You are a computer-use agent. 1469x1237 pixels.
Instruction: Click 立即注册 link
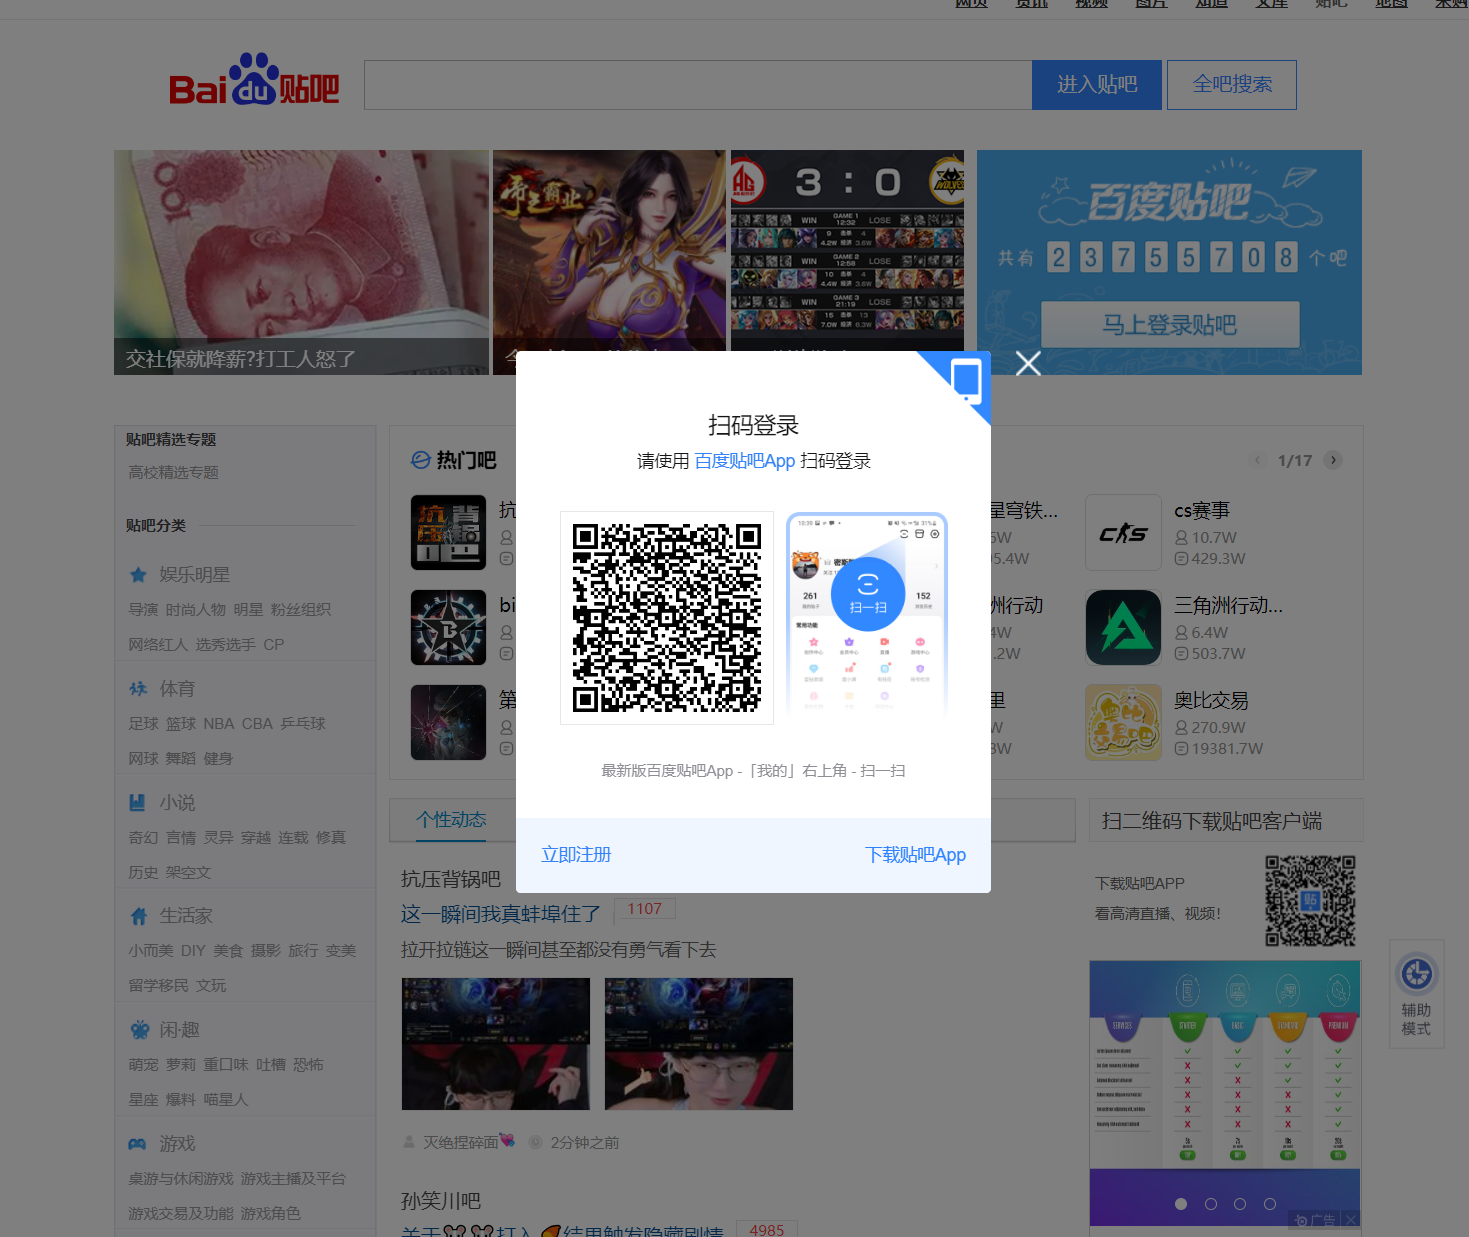(576, 855)
